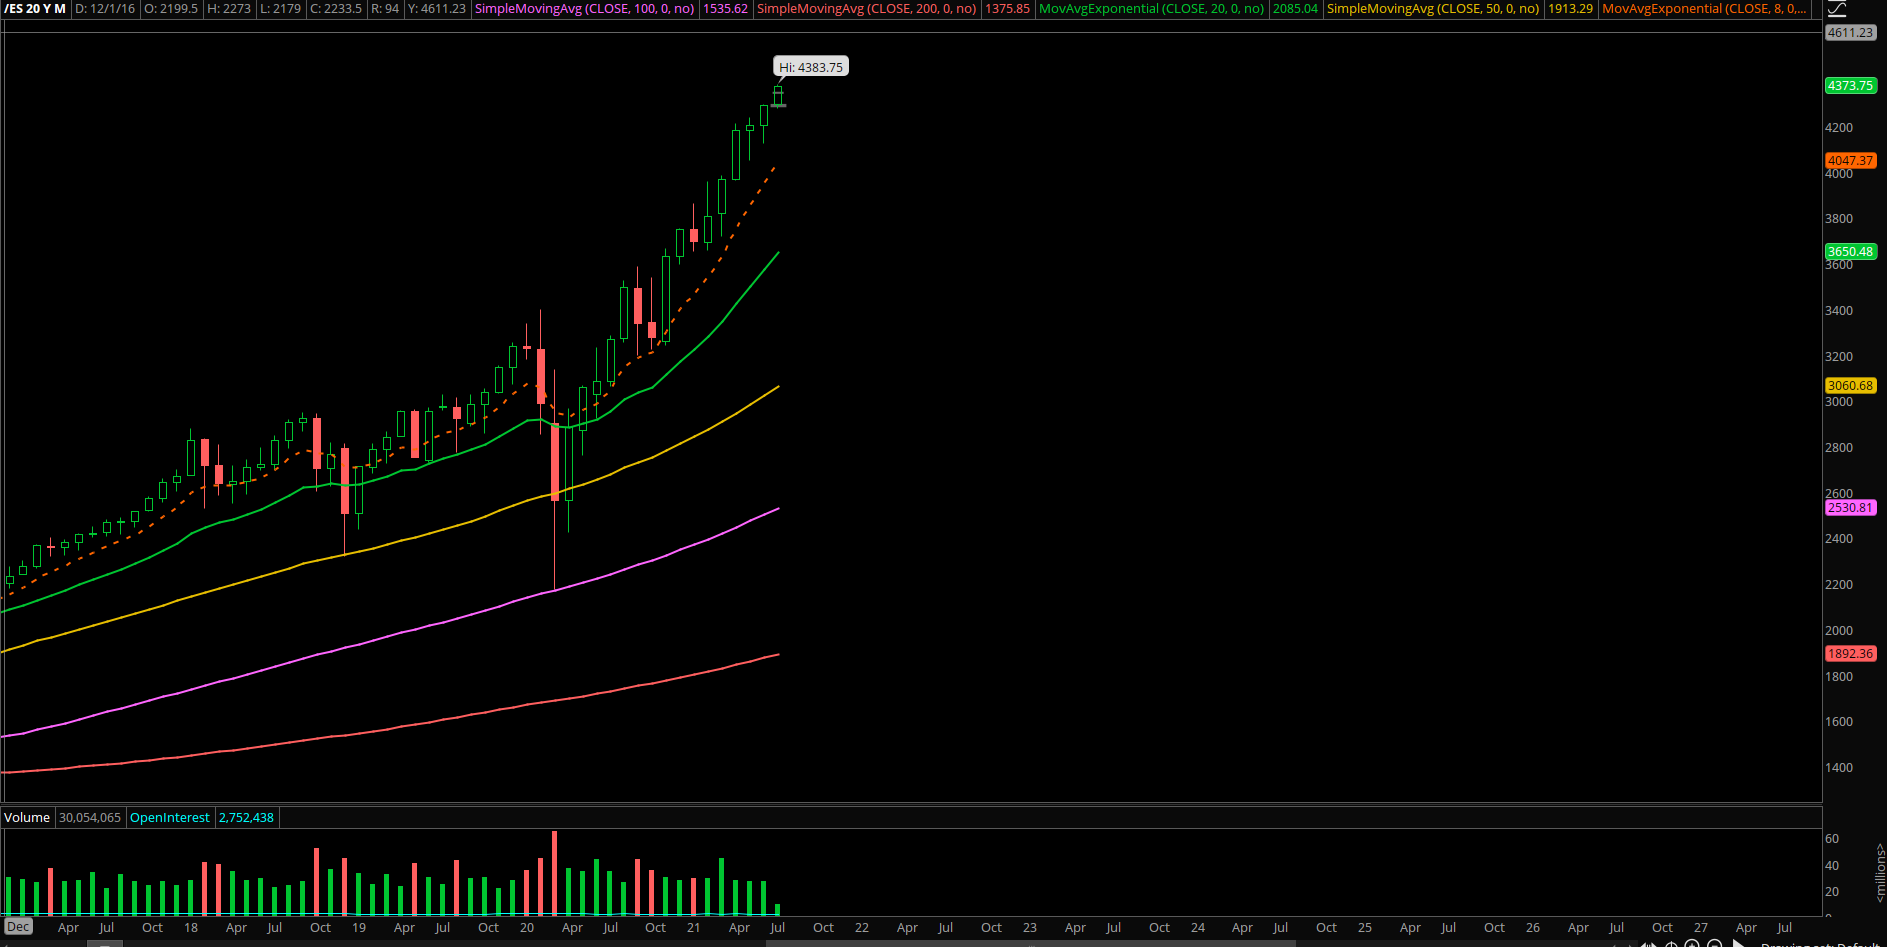The width and height of the screenshot is (1887, 947).
Task: Click the orange 4047.37 EMA price label
Action: (1850, 160)
